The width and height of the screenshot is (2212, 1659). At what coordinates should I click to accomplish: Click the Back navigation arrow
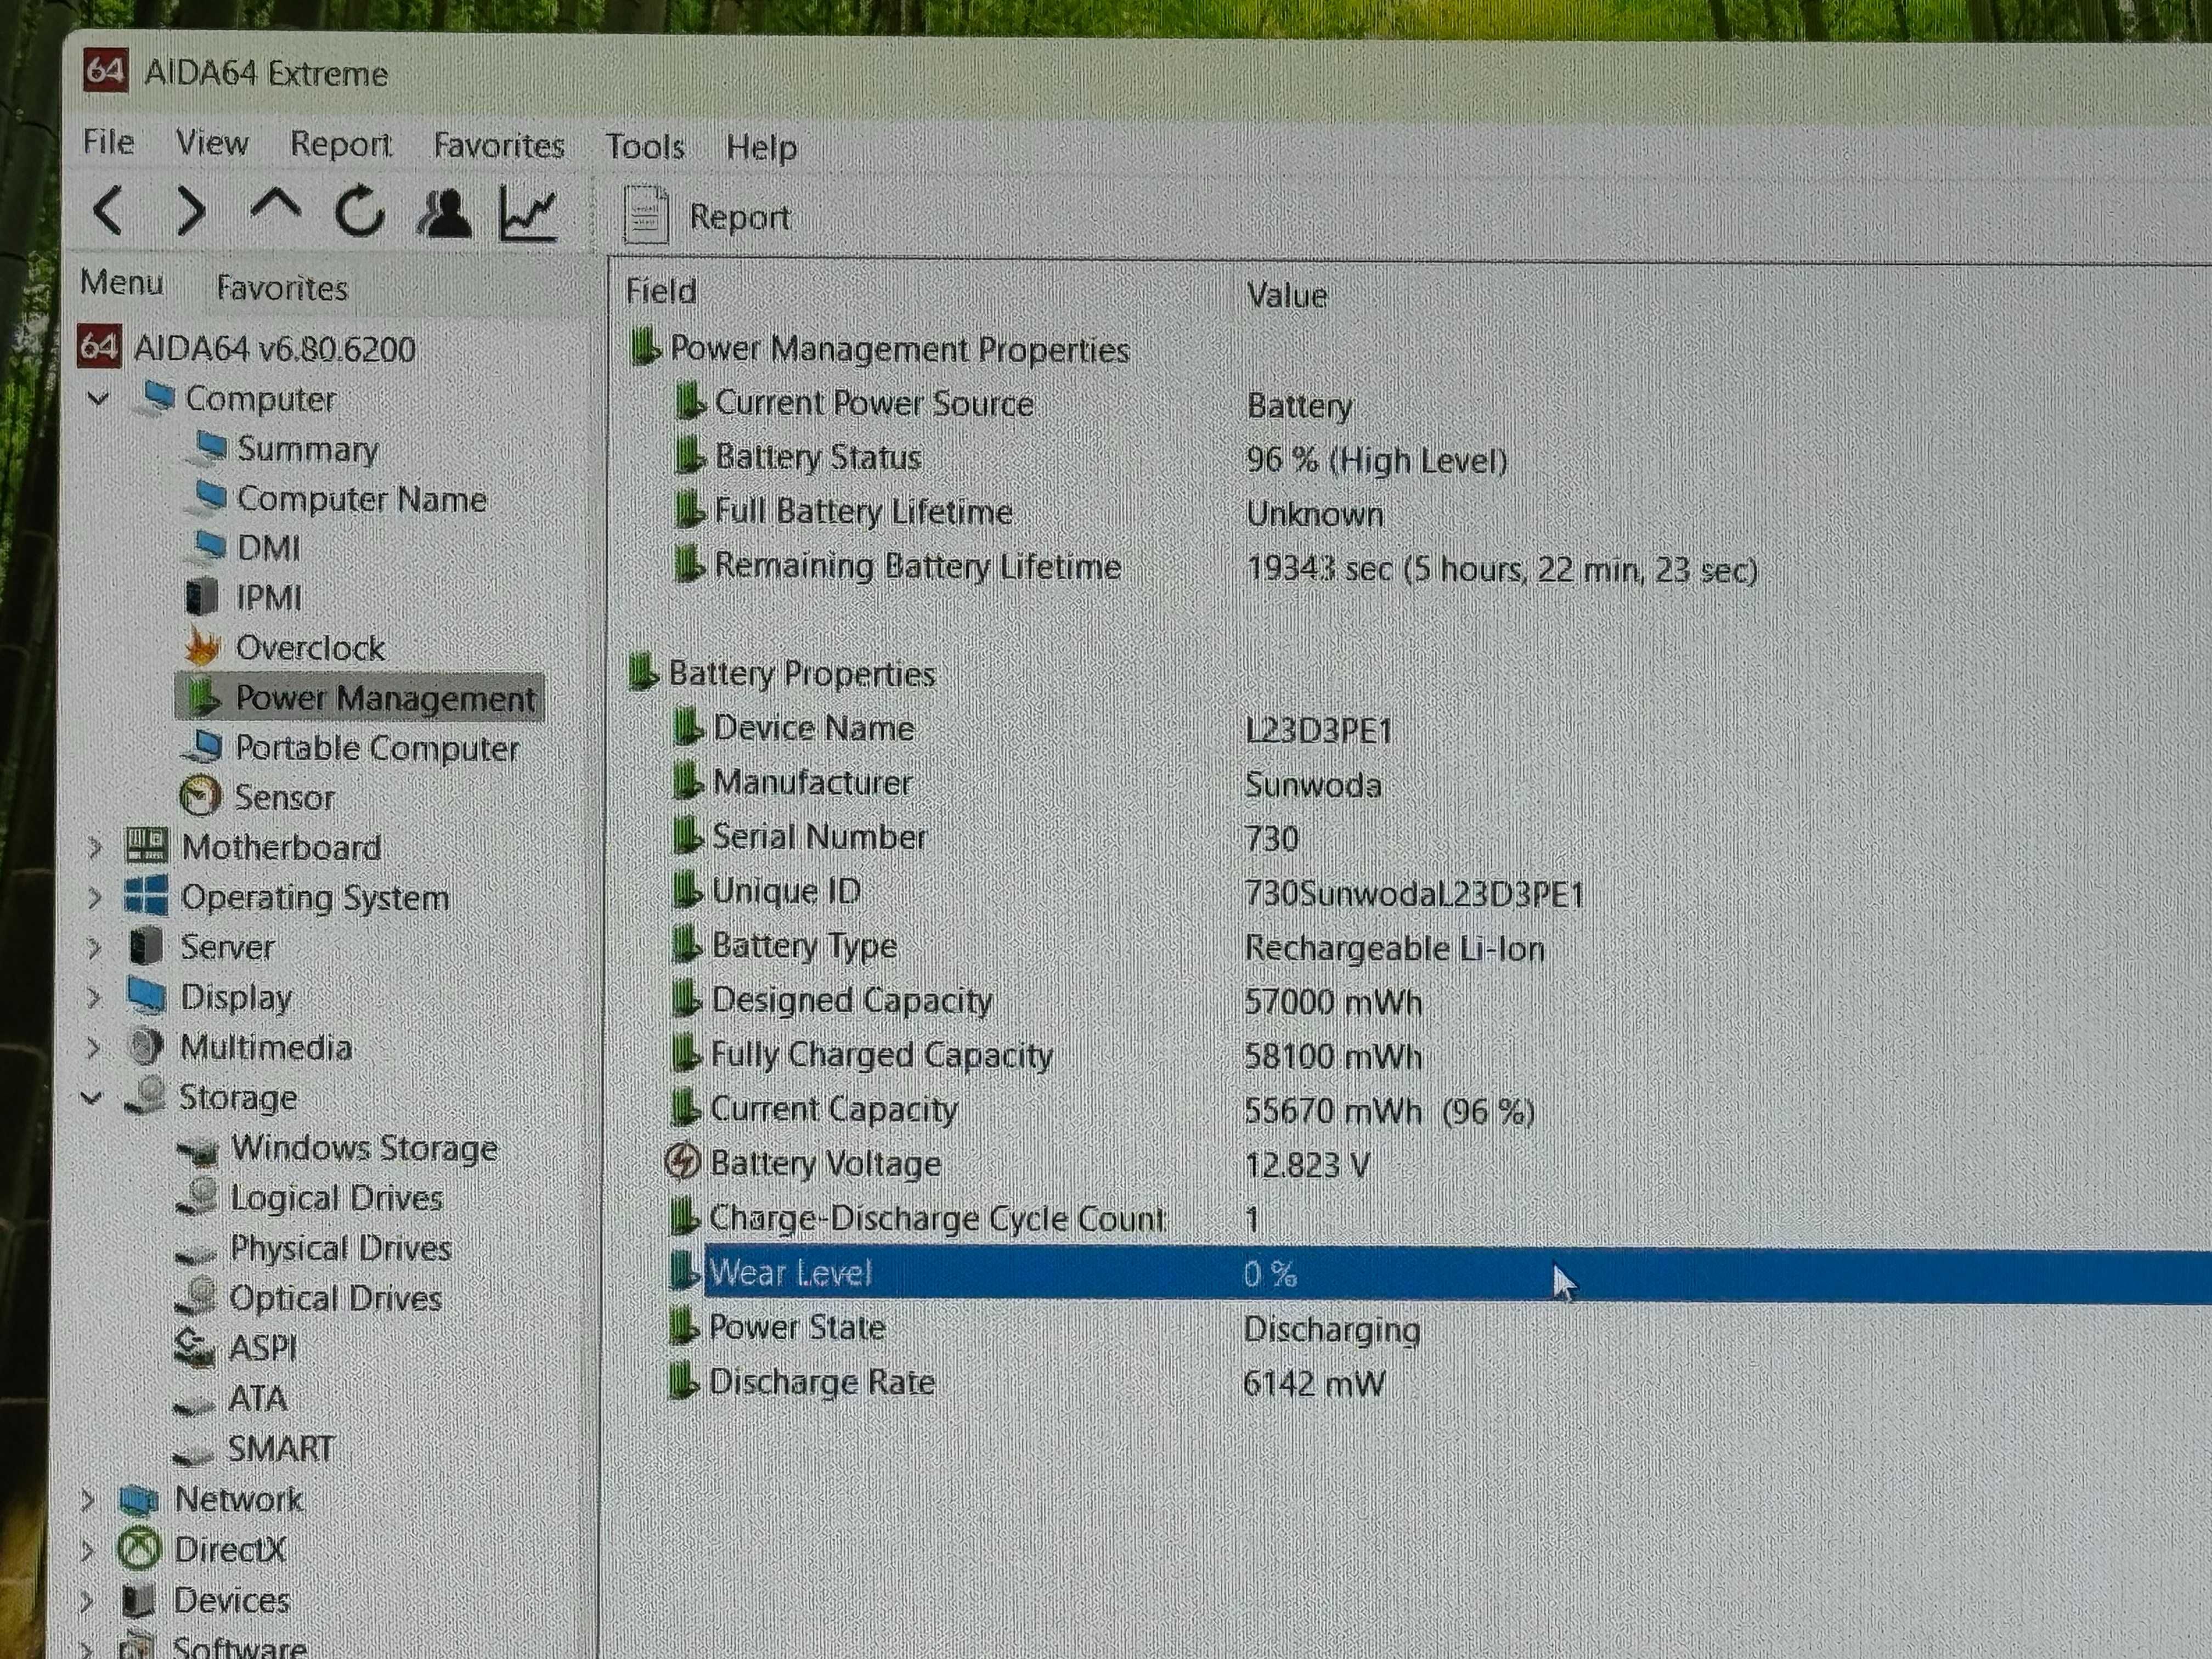point(108,210)
